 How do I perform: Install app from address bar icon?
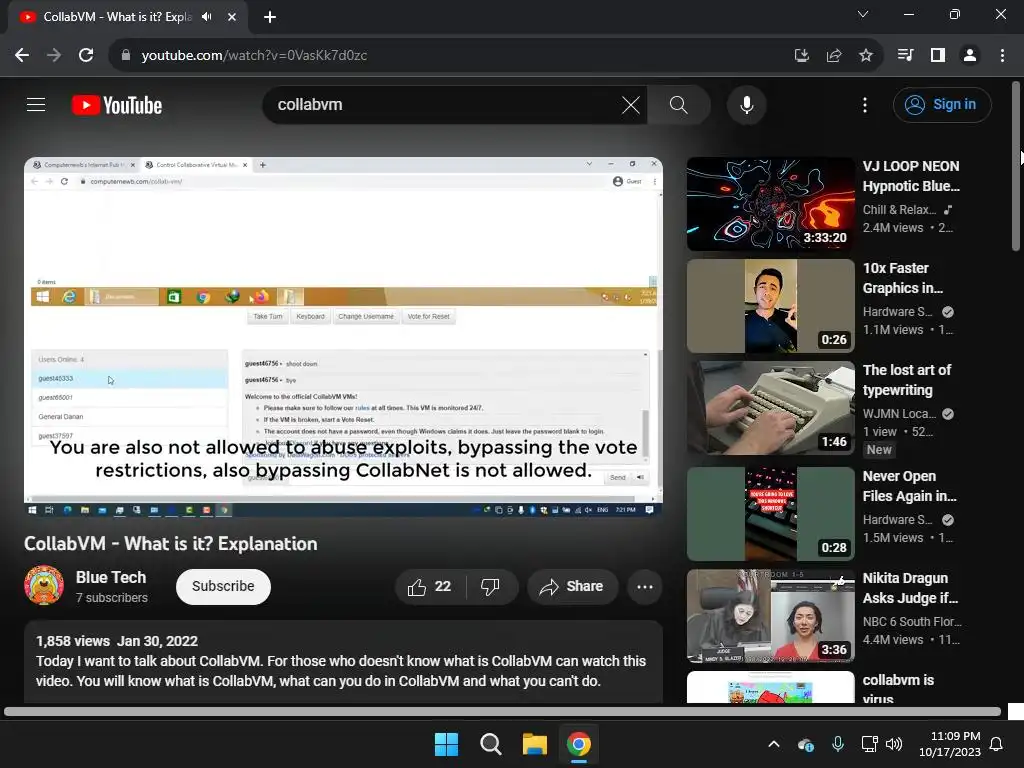(x=801, y=56)
